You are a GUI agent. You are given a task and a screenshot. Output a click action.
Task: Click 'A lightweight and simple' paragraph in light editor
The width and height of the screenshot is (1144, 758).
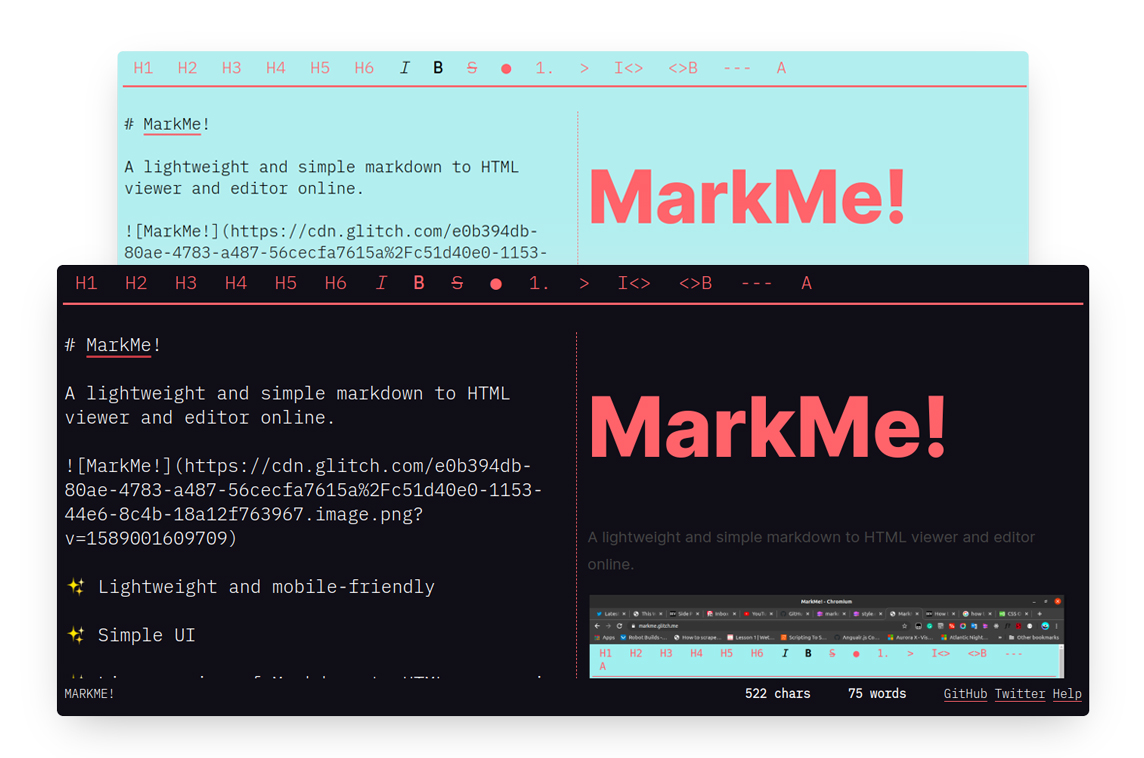(321, 177)
